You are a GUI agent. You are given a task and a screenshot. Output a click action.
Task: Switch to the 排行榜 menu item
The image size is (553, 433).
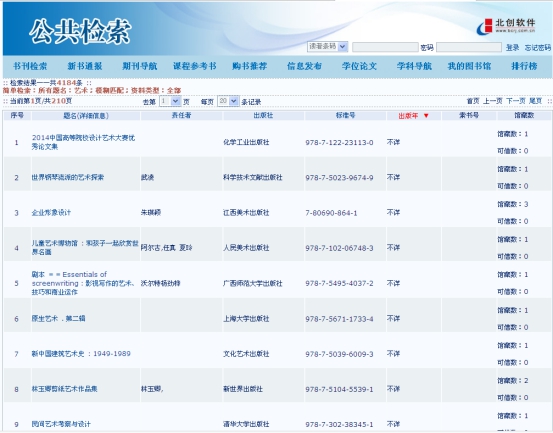(524, 66)
